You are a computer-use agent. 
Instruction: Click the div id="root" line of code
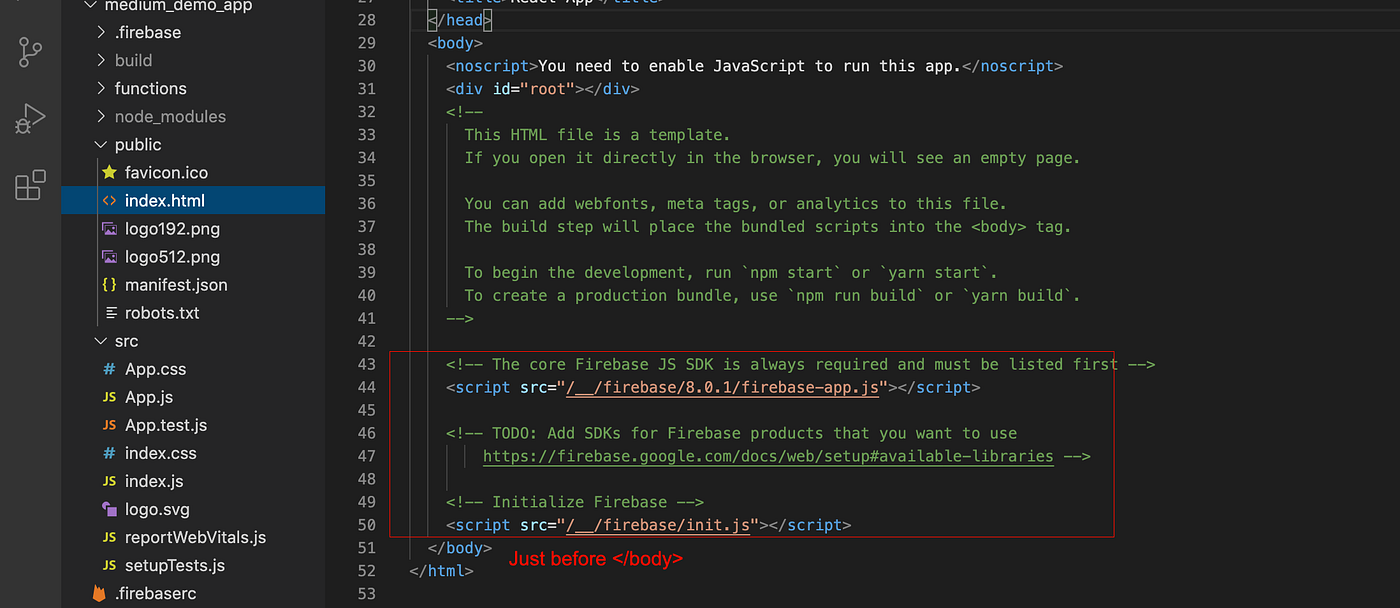[x=542, y=88]
